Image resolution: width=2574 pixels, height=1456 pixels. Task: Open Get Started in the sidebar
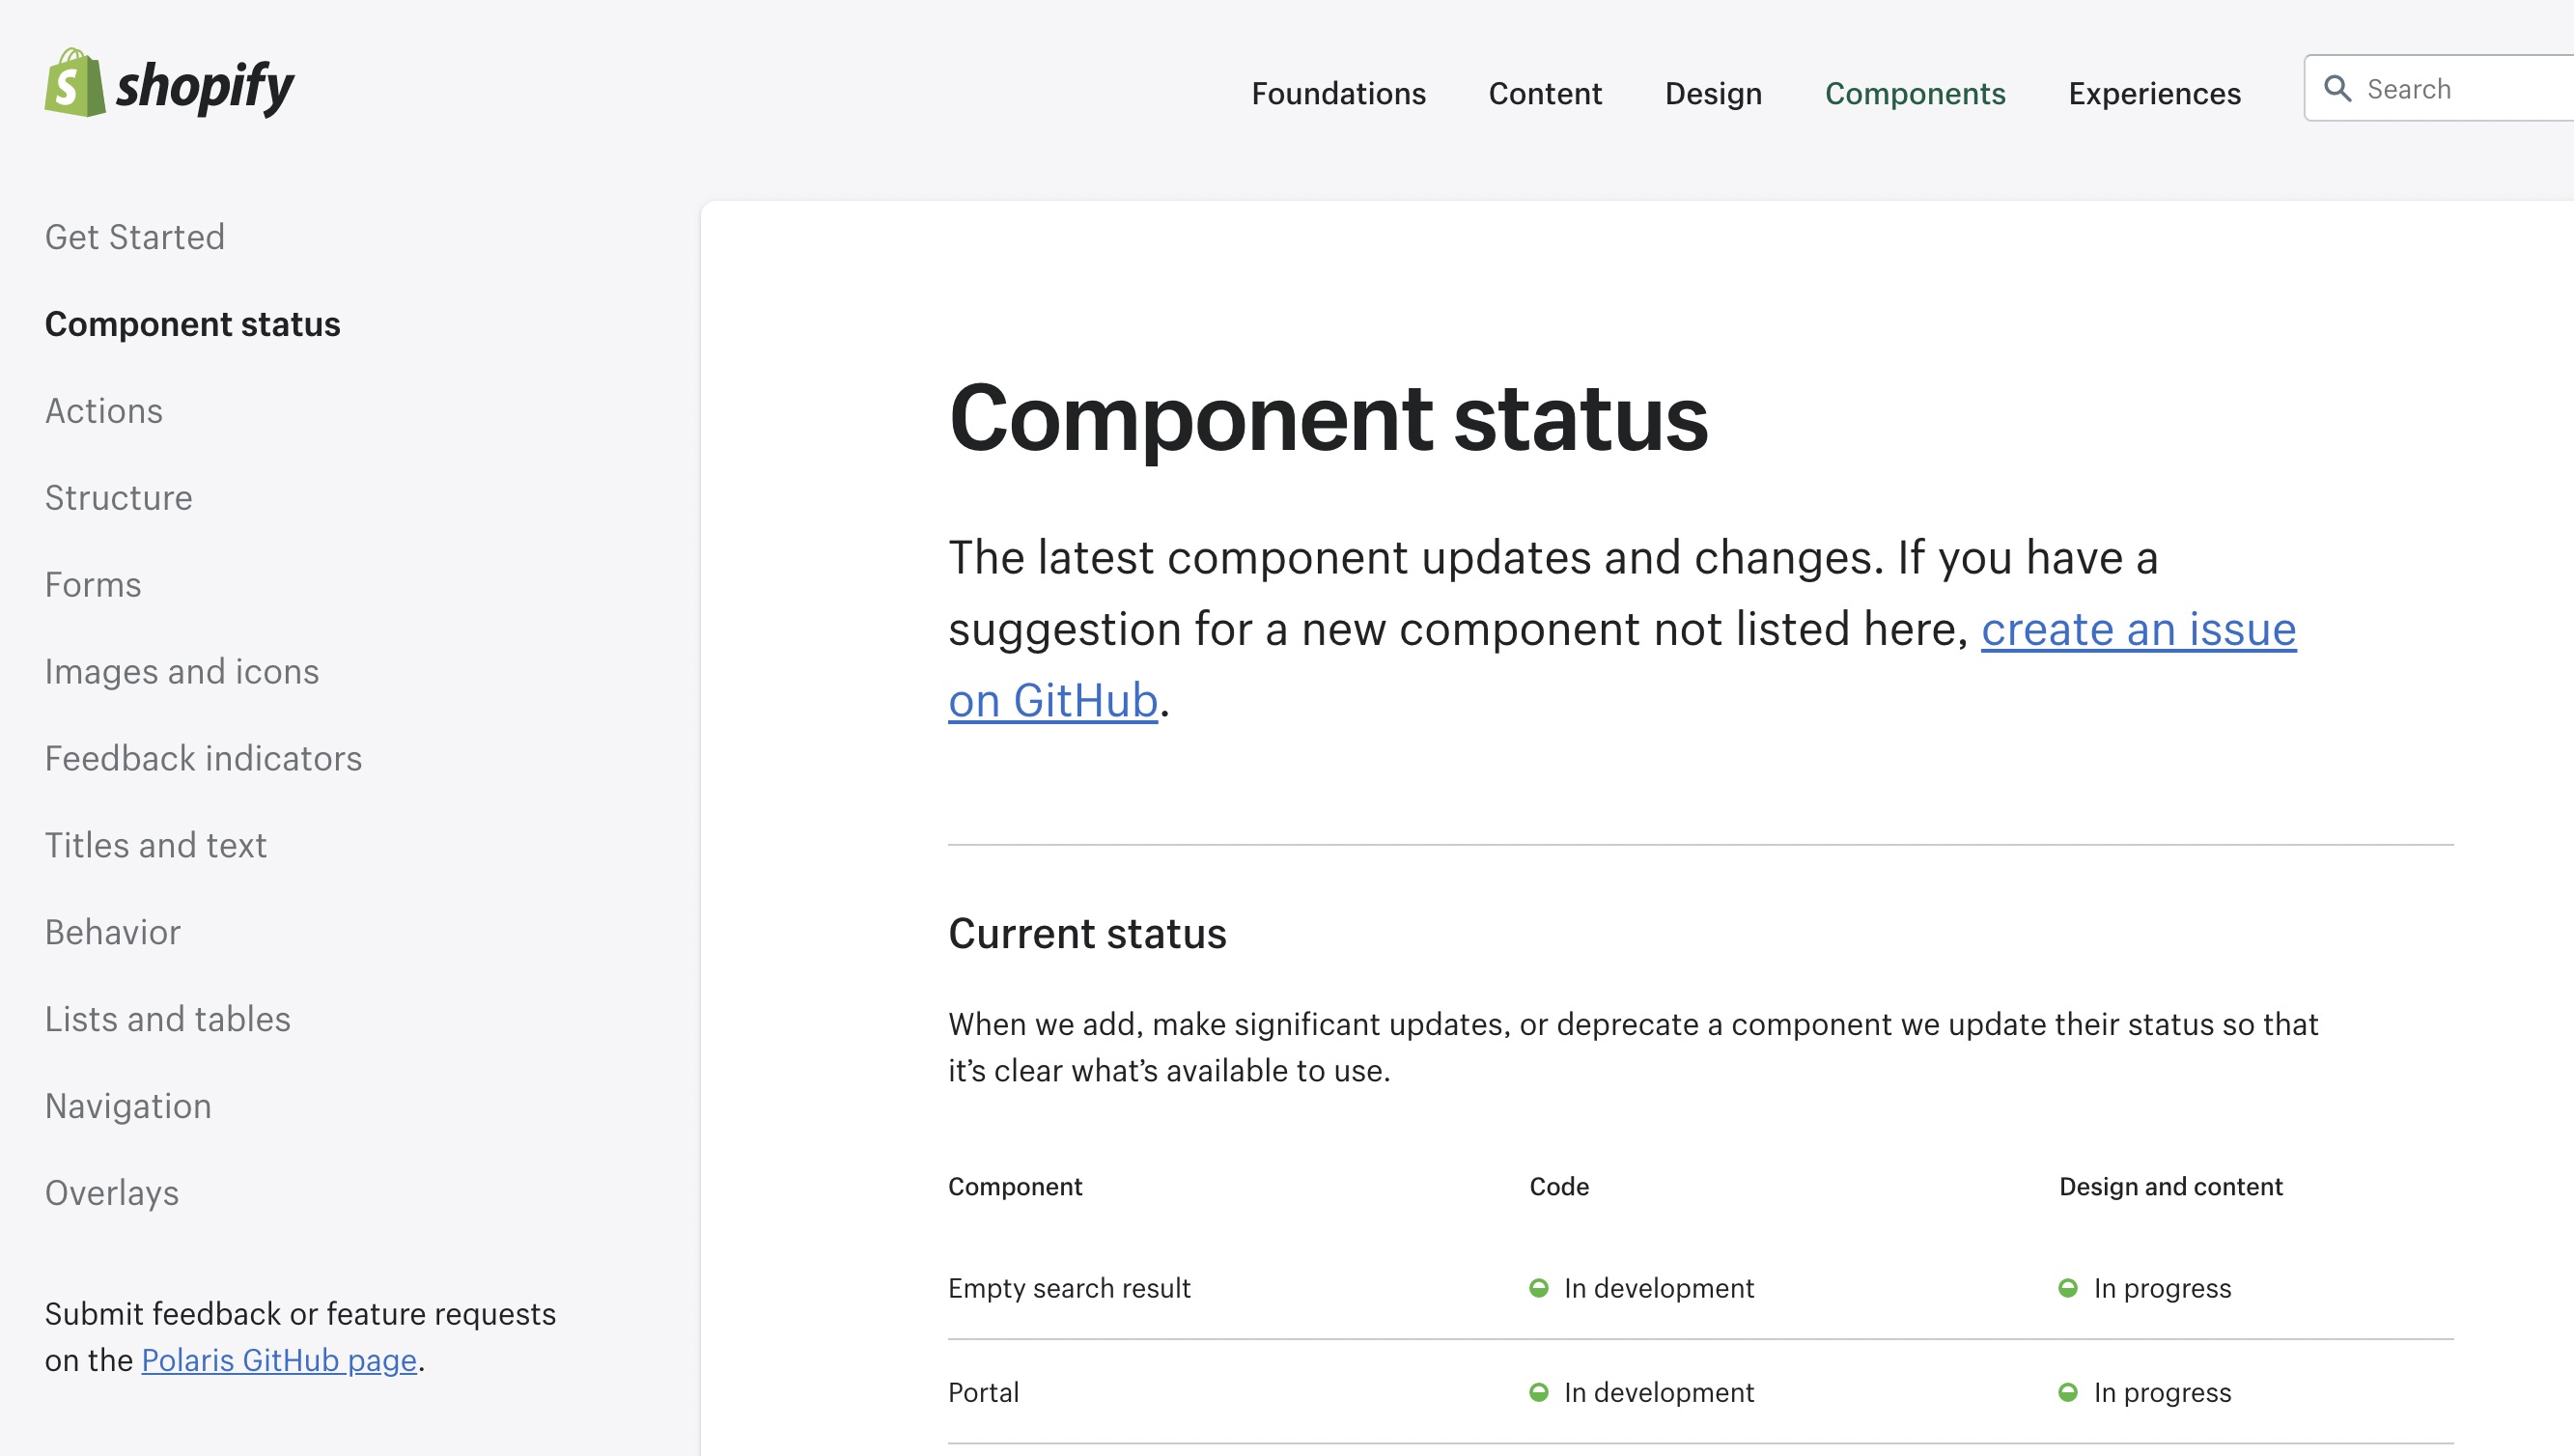(135, 237)
